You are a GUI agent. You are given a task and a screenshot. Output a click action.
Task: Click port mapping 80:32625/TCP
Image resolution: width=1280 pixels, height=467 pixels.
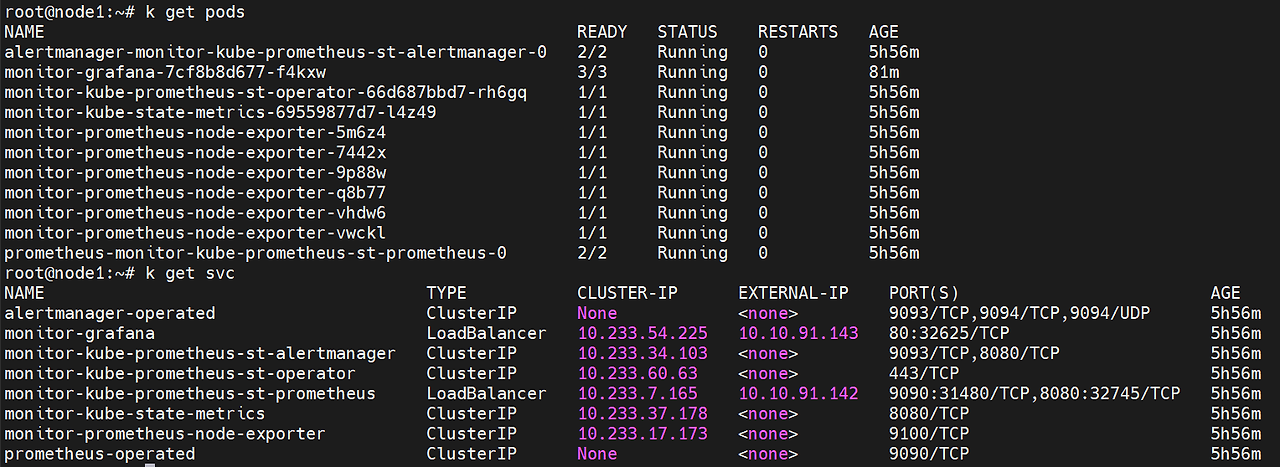949,333
